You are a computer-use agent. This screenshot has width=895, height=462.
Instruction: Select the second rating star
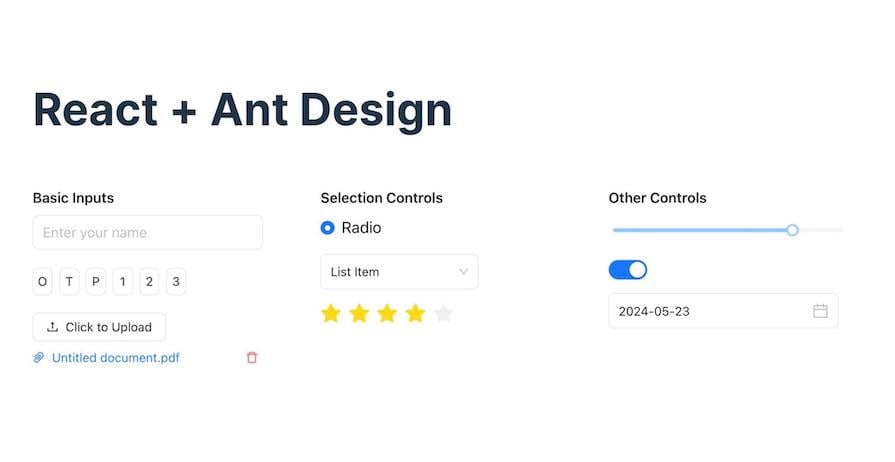click(359, 313)
